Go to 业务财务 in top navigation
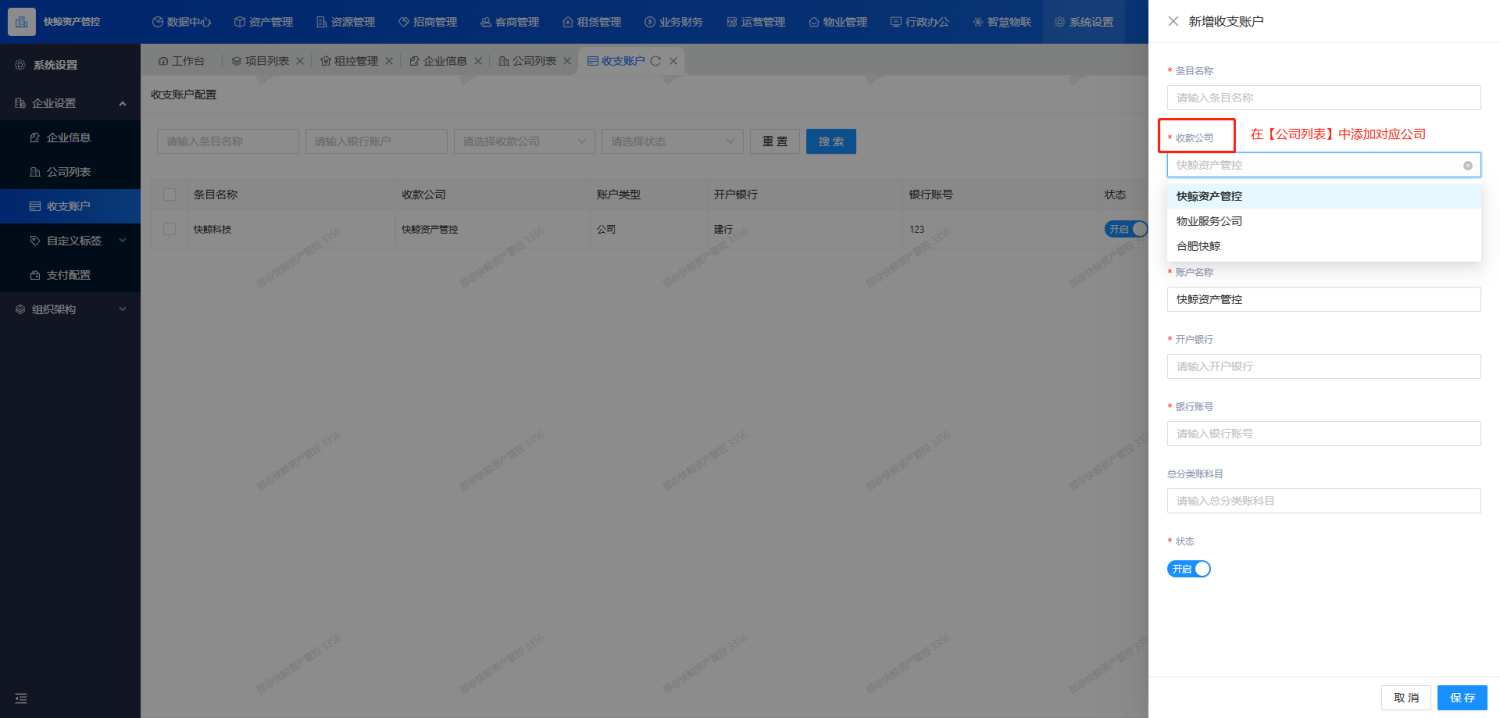Viewport: 1500px width, 718px height. (x=673, y=22)
